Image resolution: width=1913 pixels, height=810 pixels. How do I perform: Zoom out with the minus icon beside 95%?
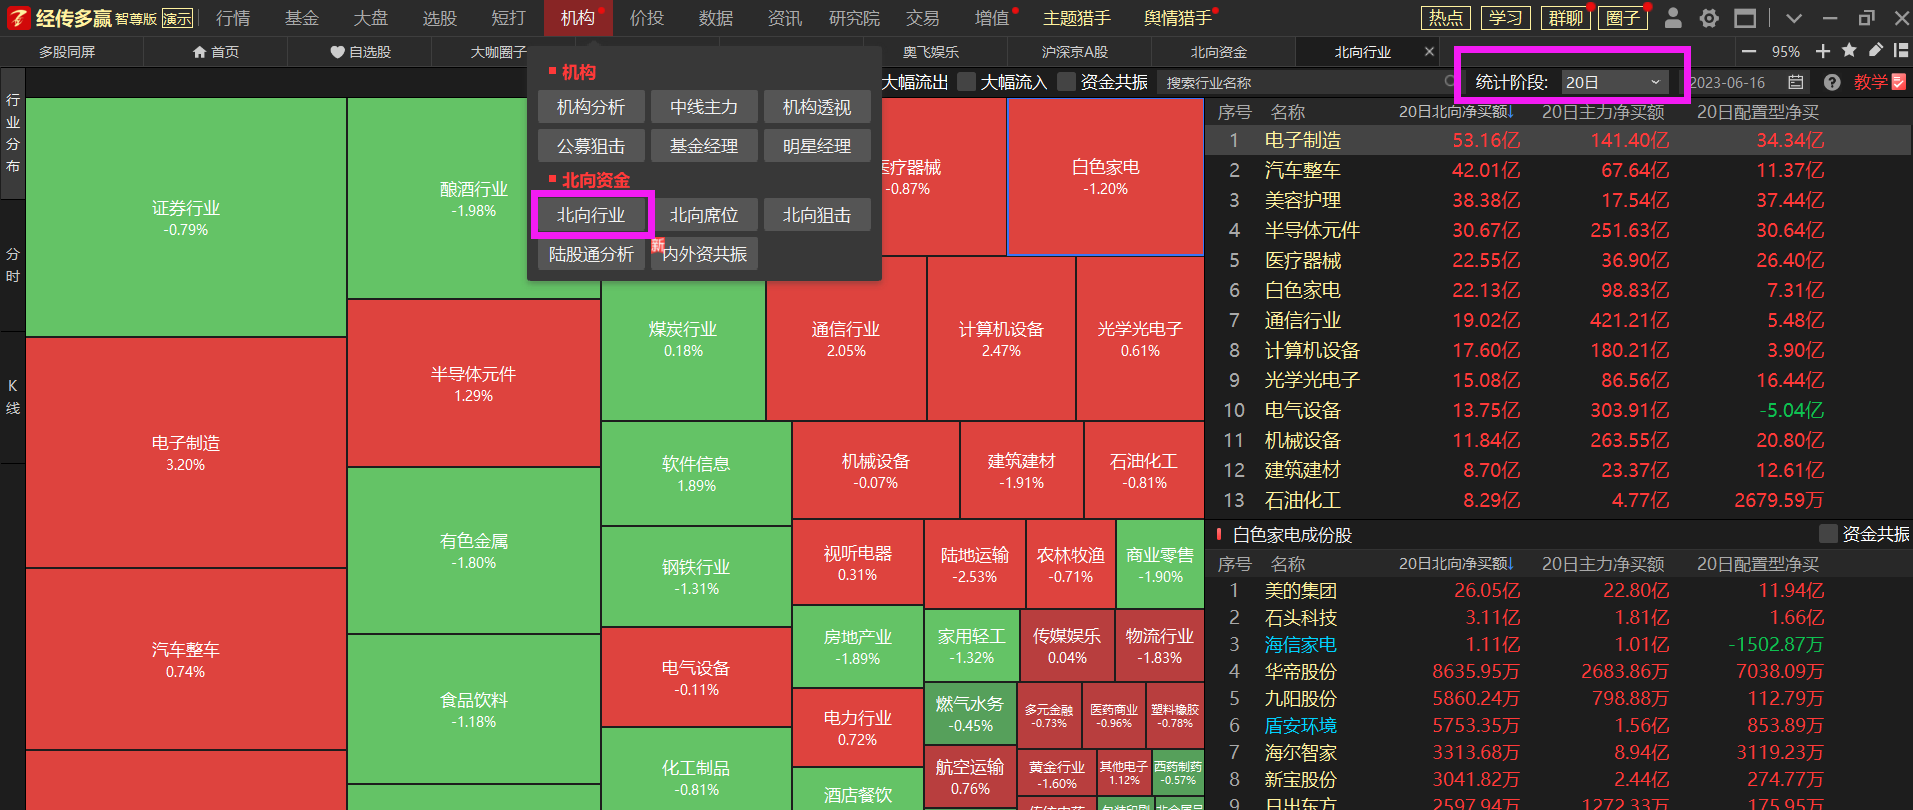pyautogui.click(x=1749, y=51)
